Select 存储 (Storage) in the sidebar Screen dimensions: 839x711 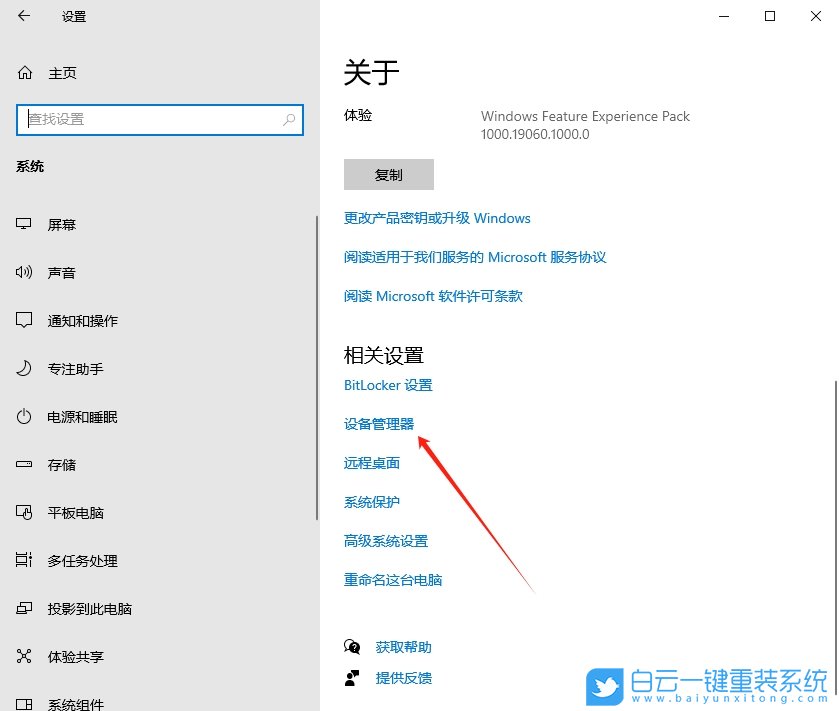tap(60, 464)
